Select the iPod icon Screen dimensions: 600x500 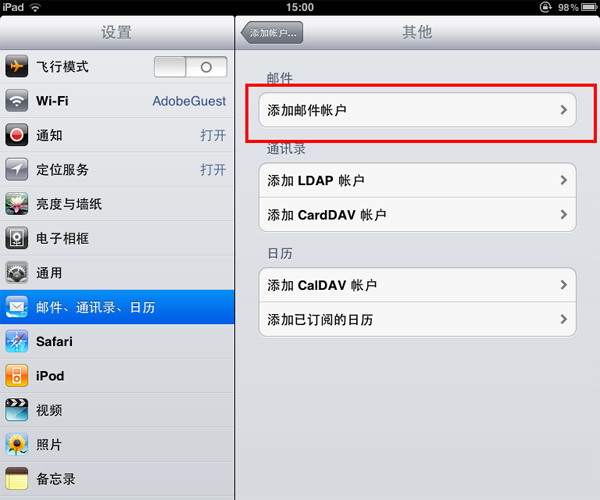point(16,376)
